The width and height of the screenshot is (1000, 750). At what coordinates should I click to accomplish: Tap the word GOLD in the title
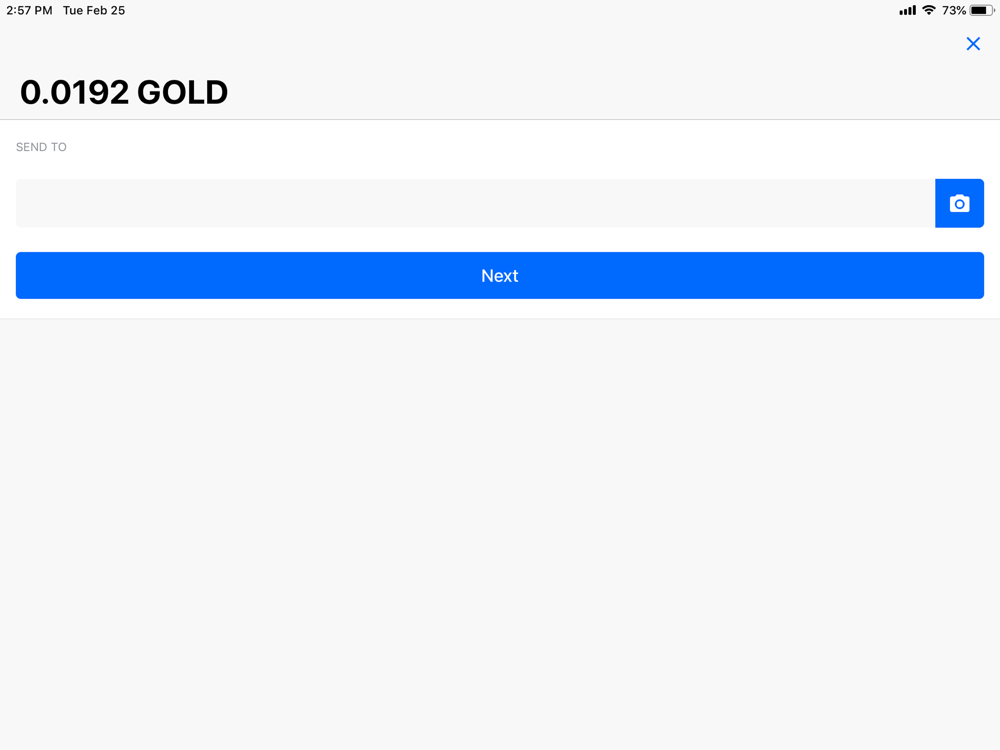[182, 92]
